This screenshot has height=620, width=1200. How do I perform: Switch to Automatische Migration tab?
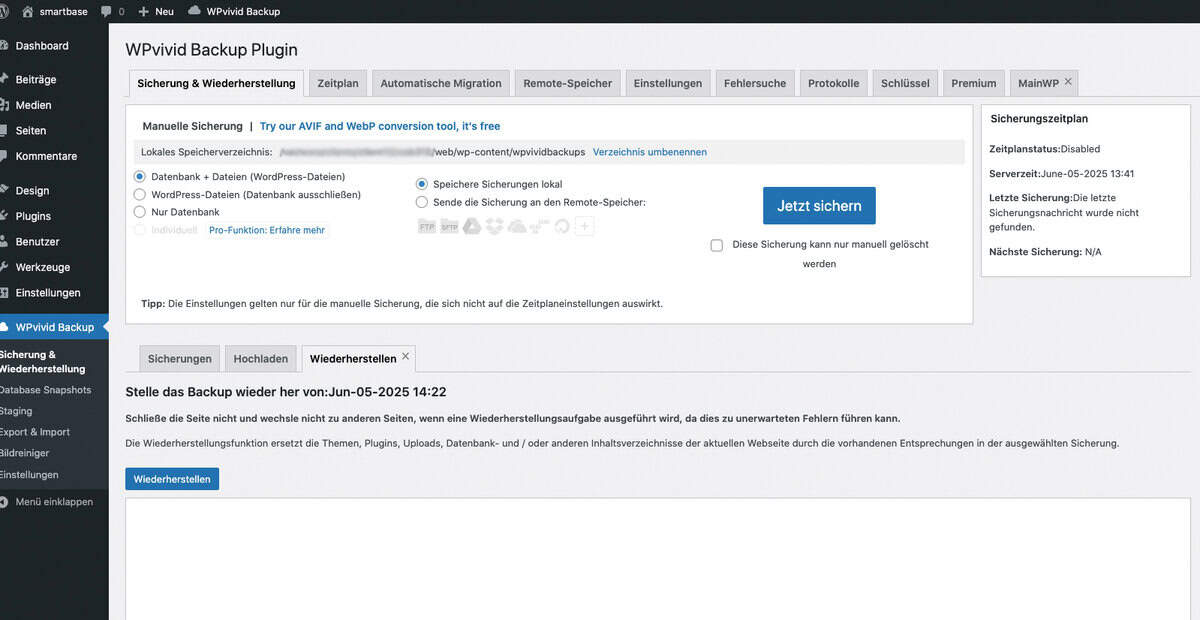point(441,83)
